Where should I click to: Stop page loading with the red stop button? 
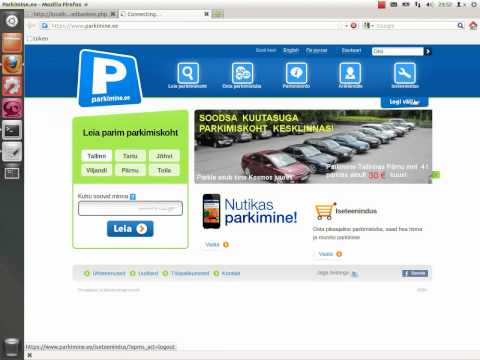click(354, 26)
